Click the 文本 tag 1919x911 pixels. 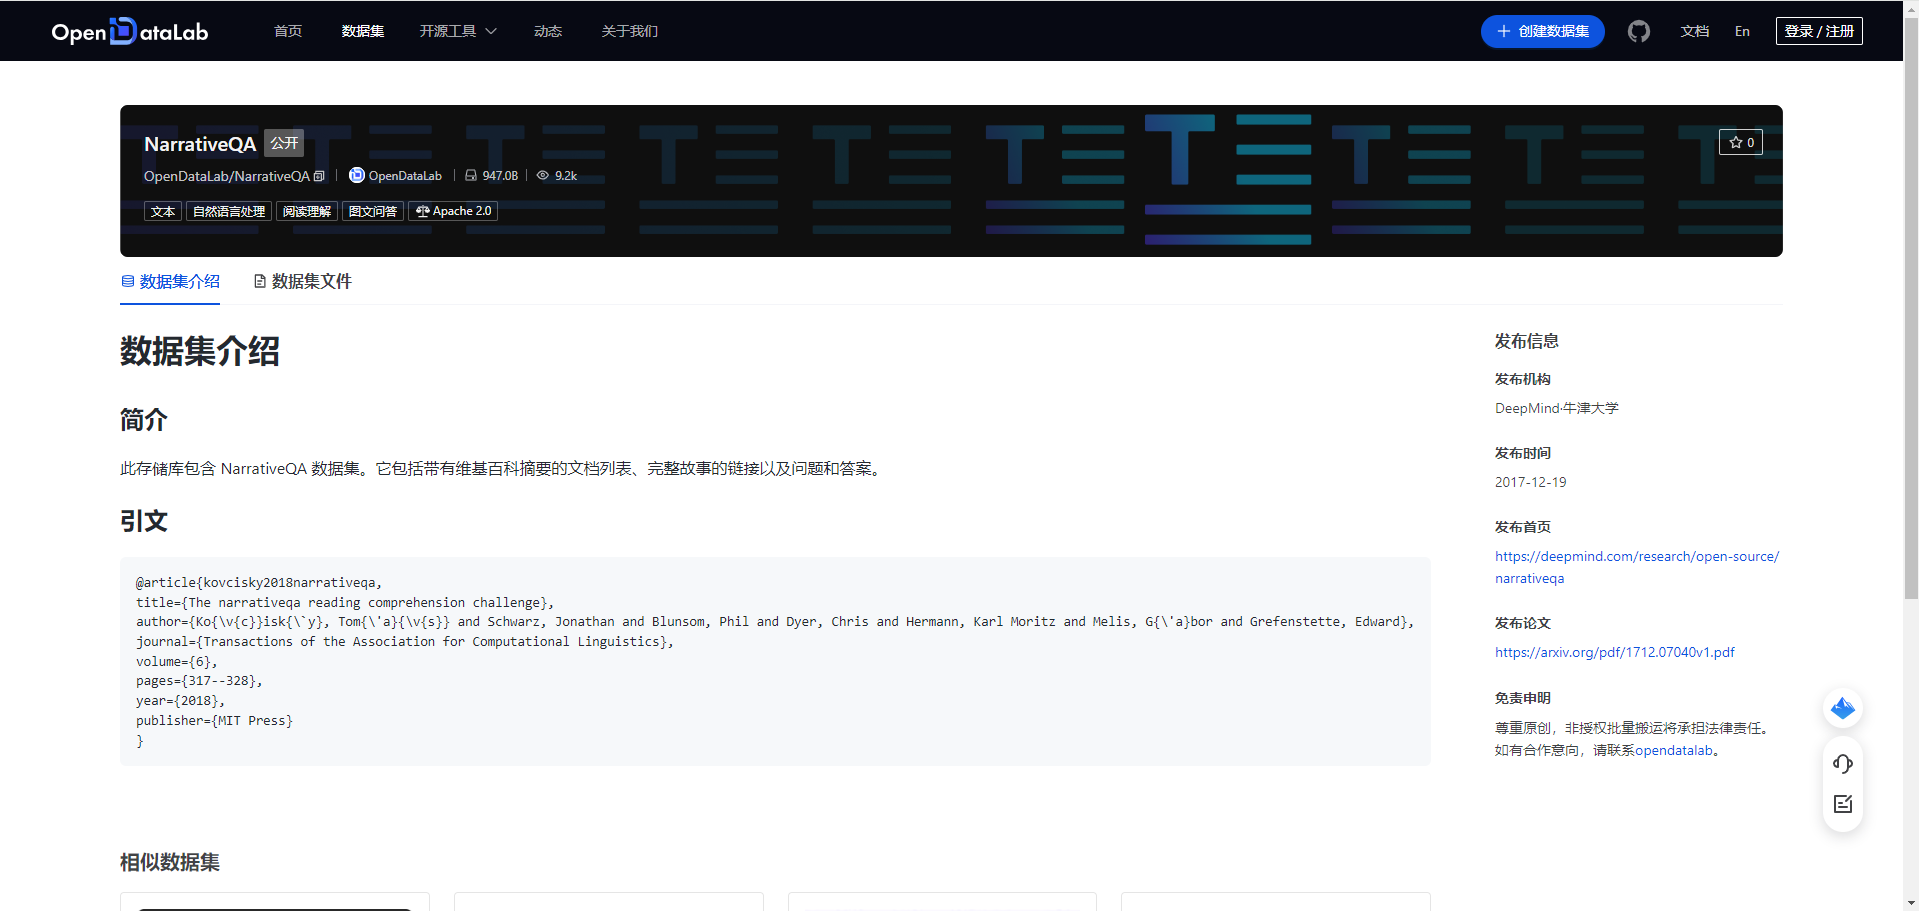163,211
